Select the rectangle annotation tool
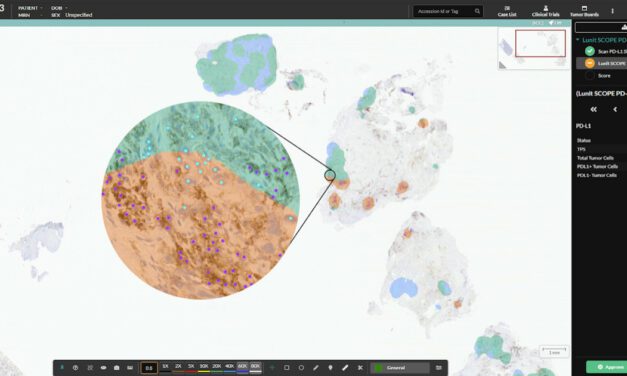The width and height of the screenshot is (627, 376). (287, 368)
